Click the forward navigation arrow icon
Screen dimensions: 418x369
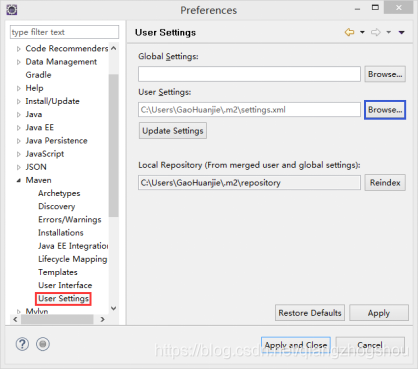pos(376,32)
